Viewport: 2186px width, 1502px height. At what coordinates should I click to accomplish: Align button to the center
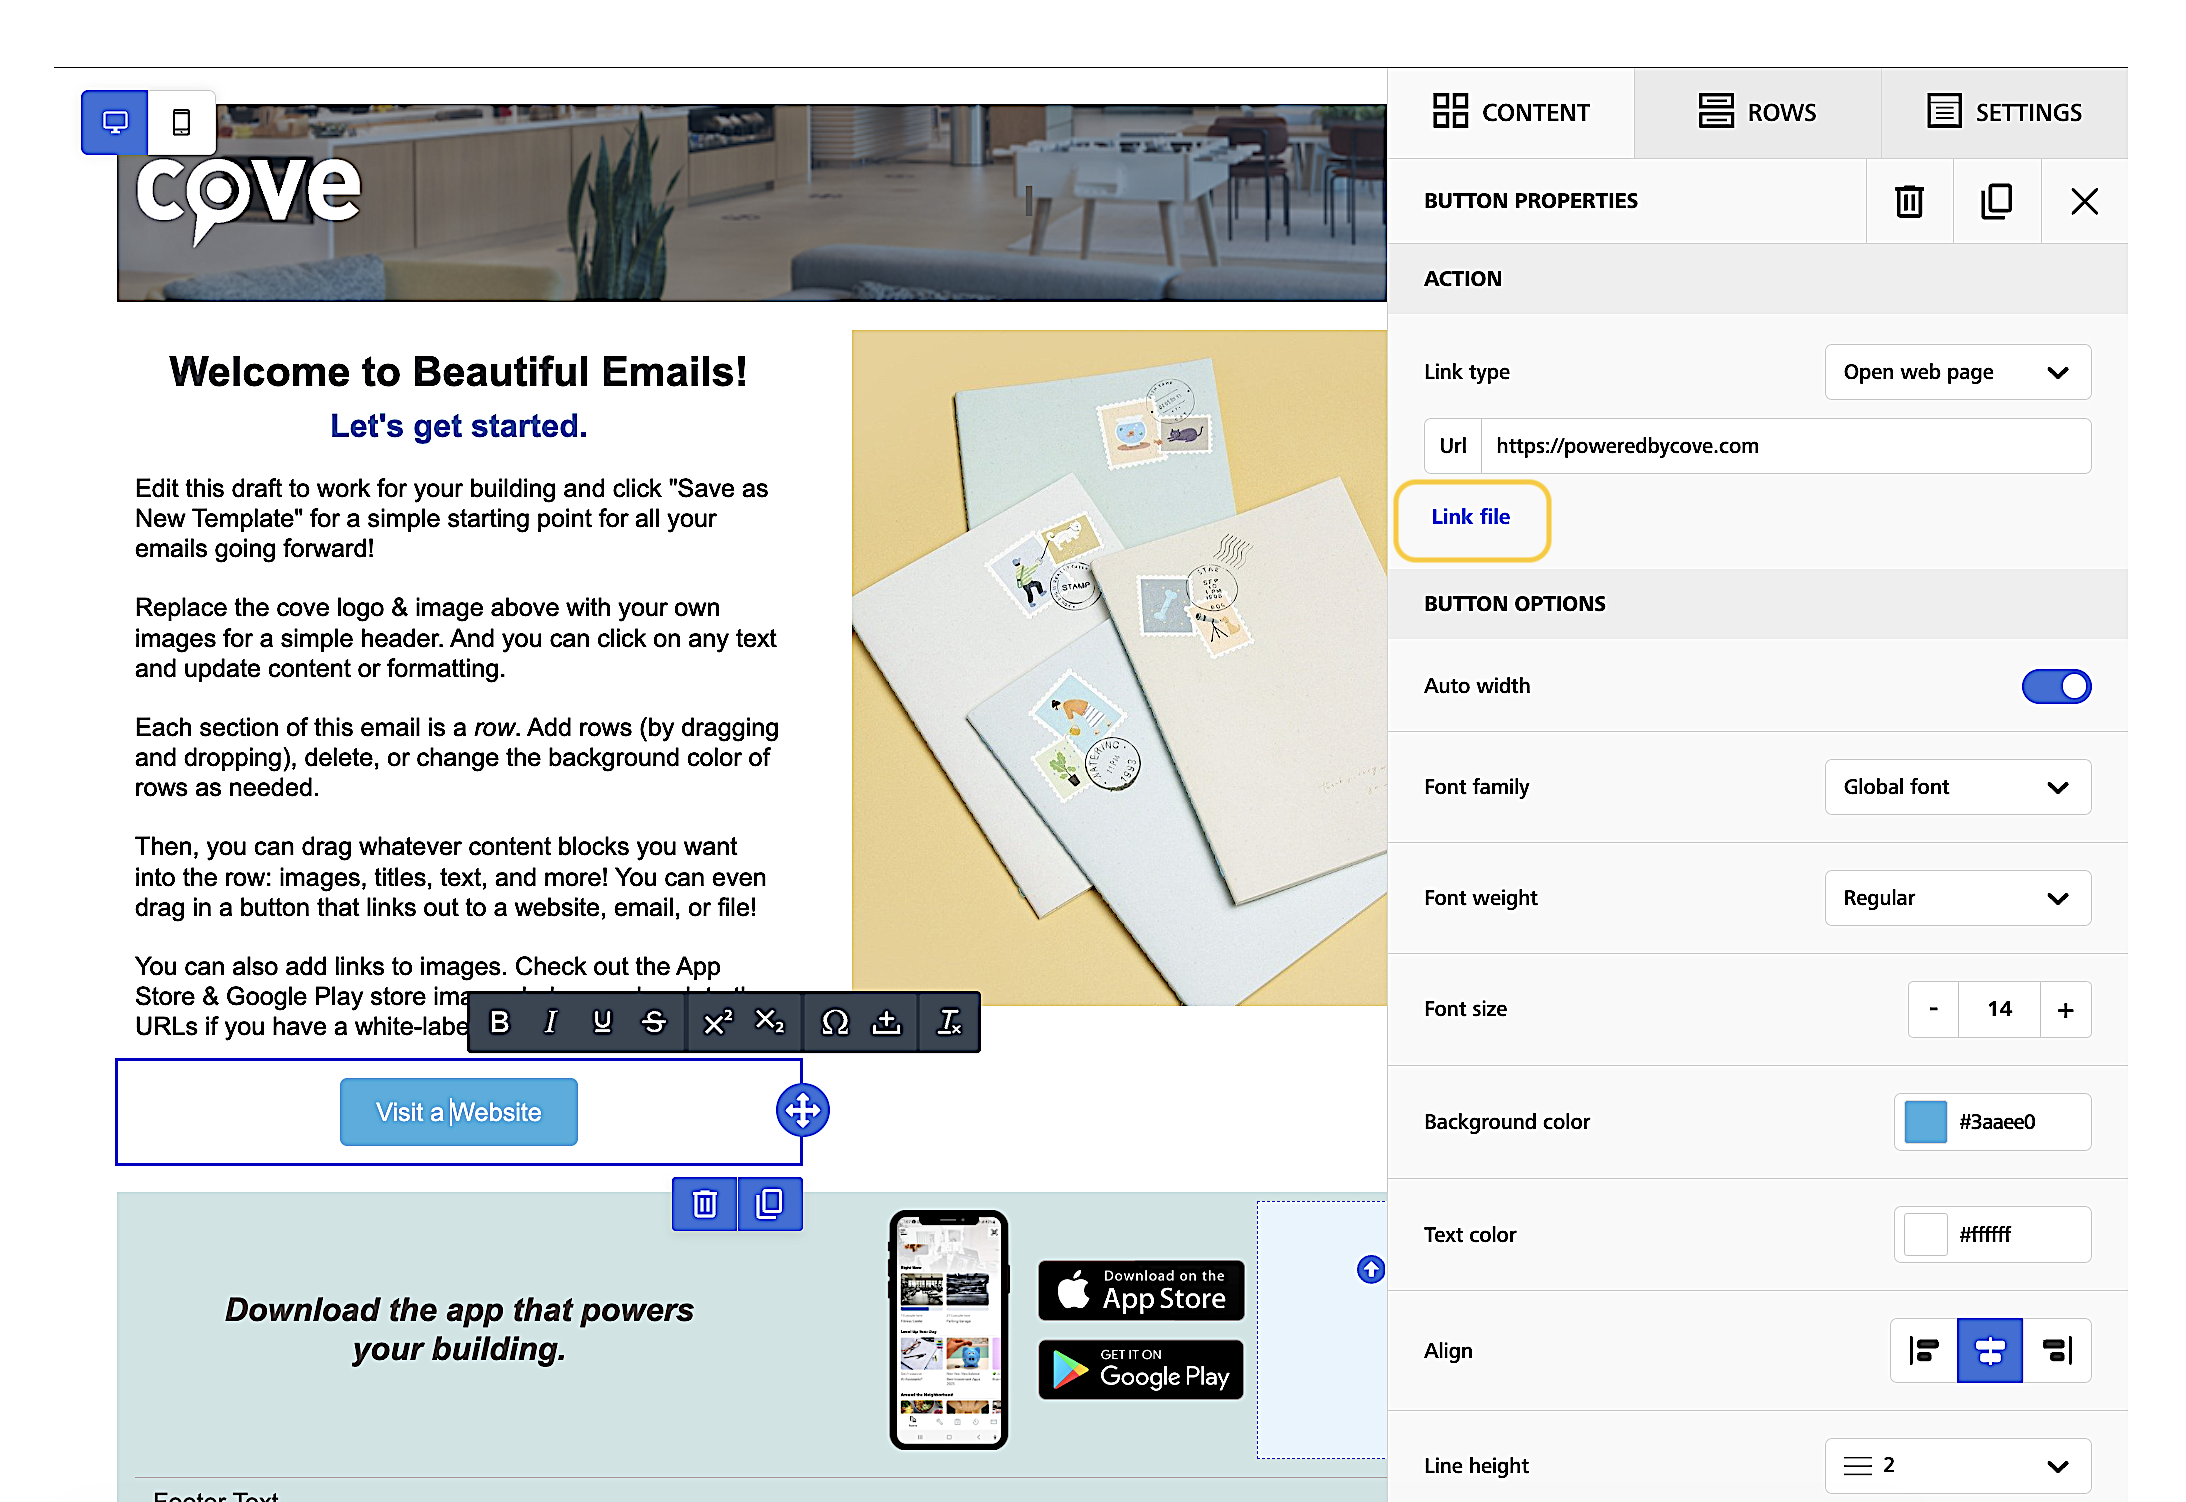coord(1990,1351)
